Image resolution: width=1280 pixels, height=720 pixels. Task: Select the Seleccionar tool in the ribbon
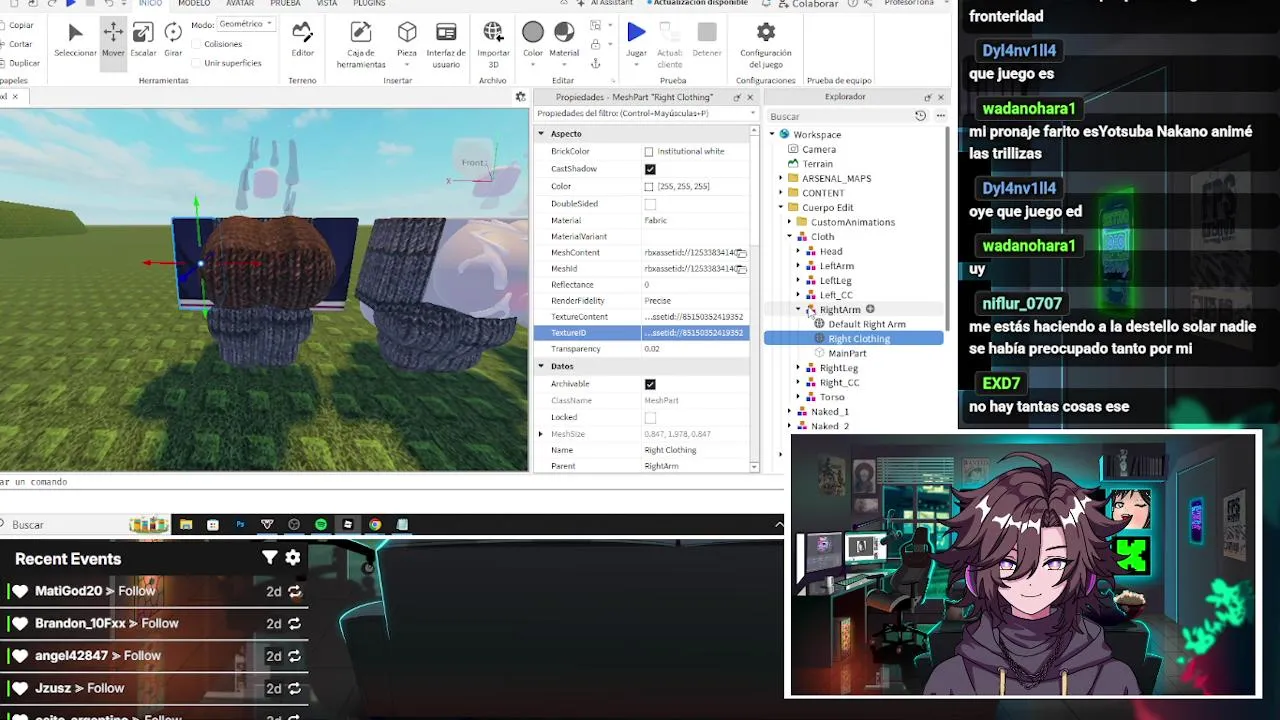tap(75, 40)
